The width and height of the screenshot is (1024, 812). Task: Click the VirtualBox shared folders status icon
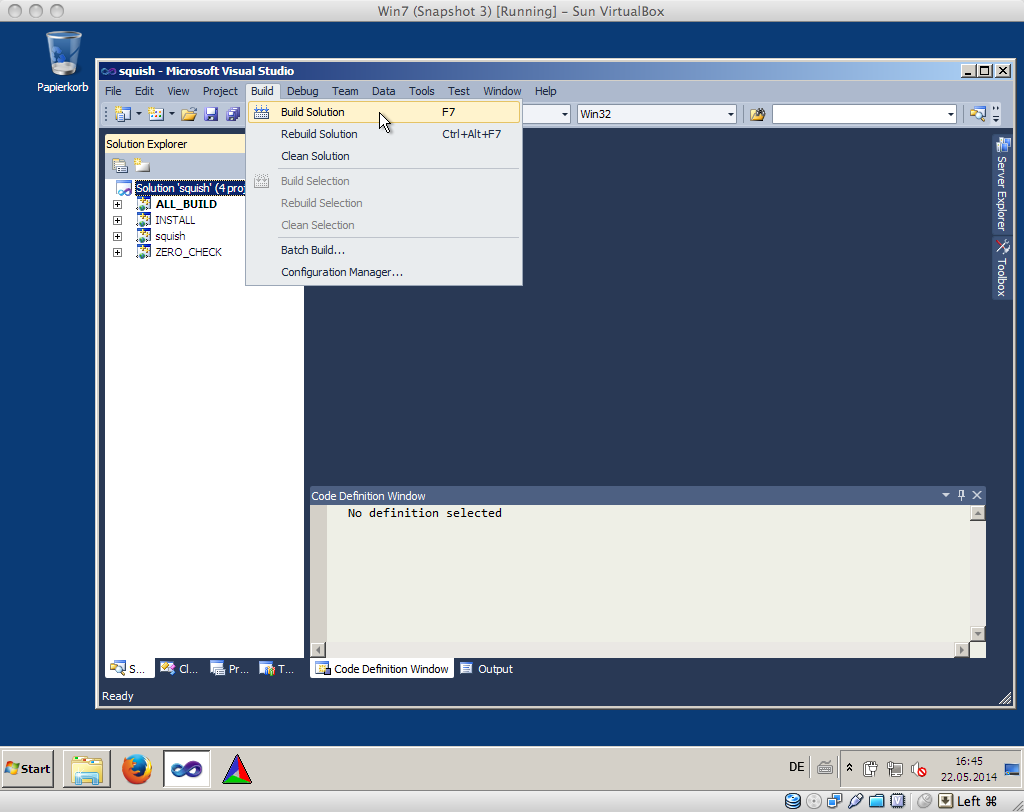click(x=876, y=801)
